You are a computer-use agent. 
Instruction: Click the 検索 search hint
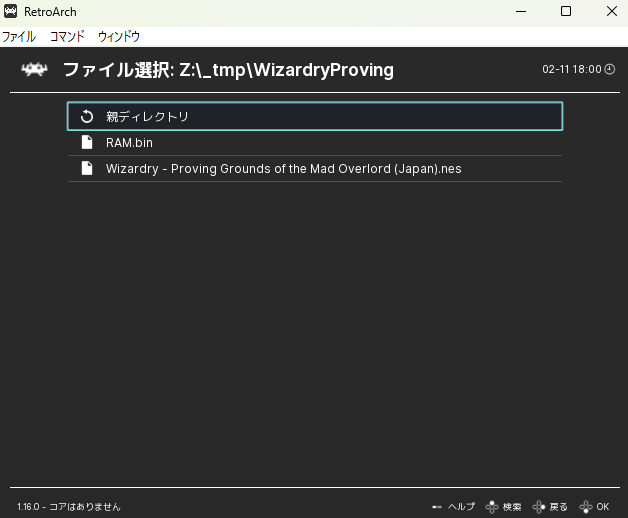coord(512,507)
